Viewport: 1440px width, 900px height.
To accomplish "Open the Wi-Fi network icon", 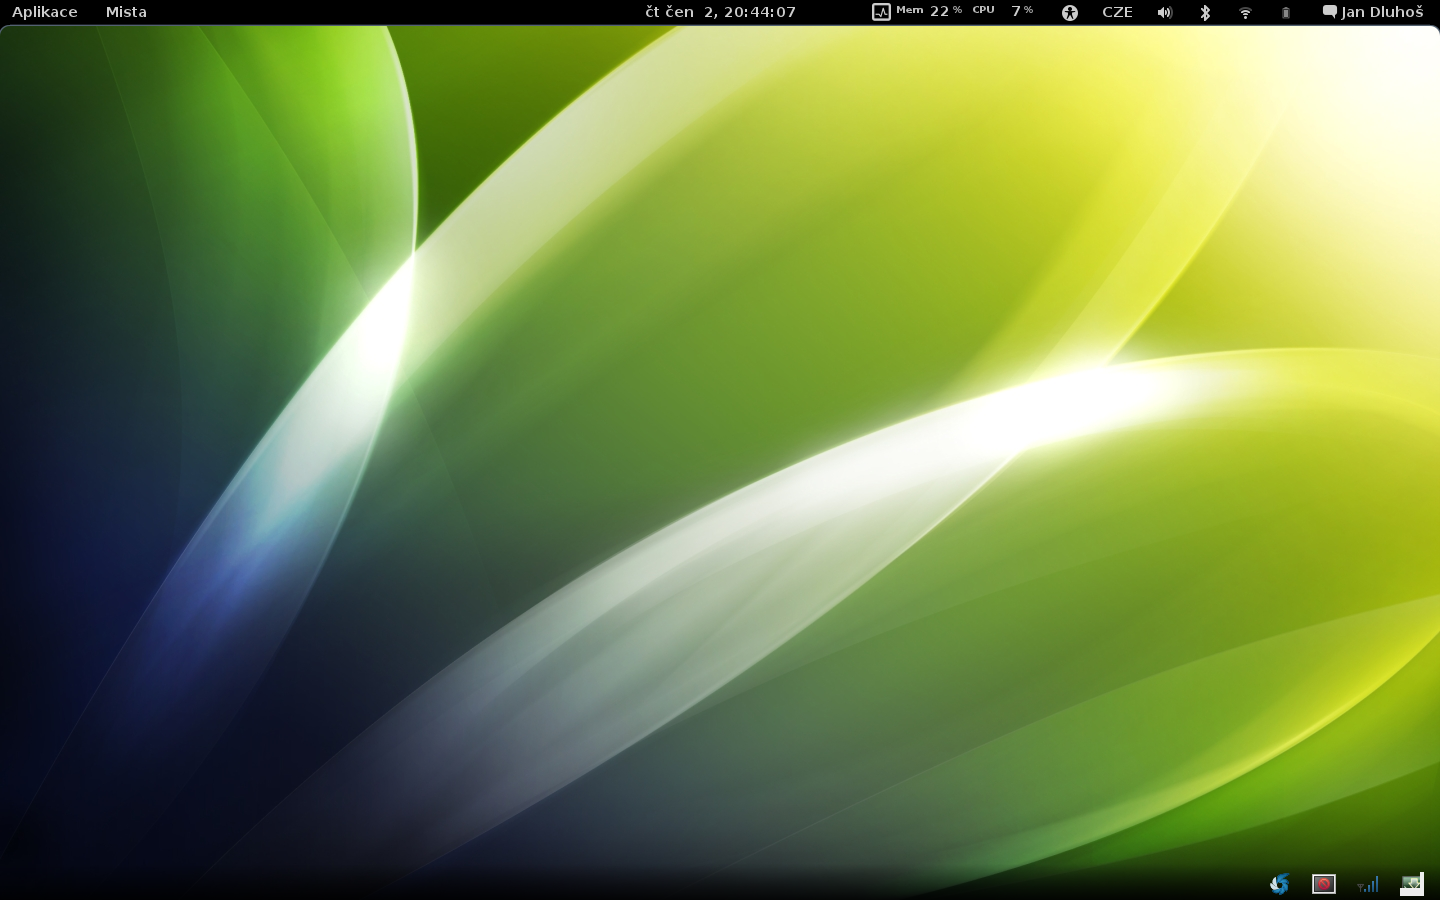I will [x=1245, y=12].
